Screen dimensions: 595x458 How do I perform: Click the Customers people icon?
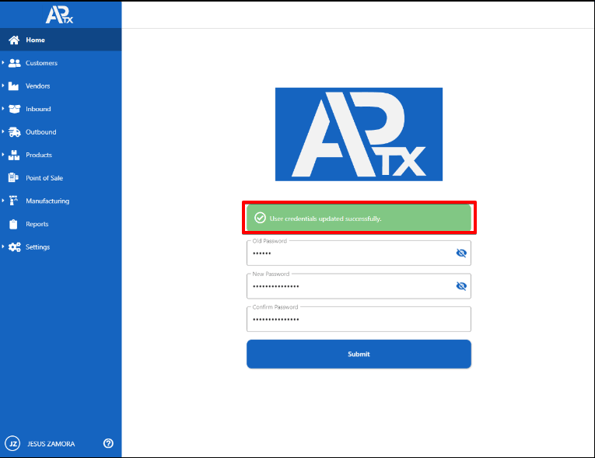(14, 63)
